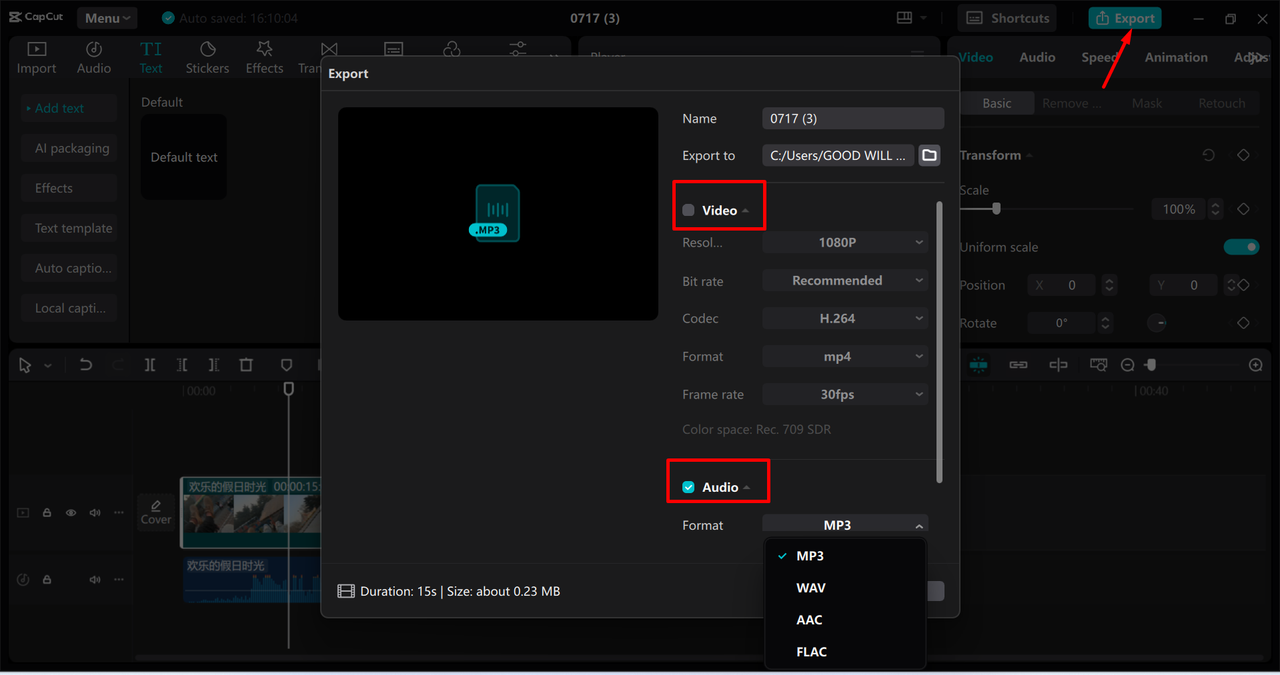The width and height of the screenshot is (1280, 675).
Task: Click the teal Export button in title bar
Action: [1125, 18]
